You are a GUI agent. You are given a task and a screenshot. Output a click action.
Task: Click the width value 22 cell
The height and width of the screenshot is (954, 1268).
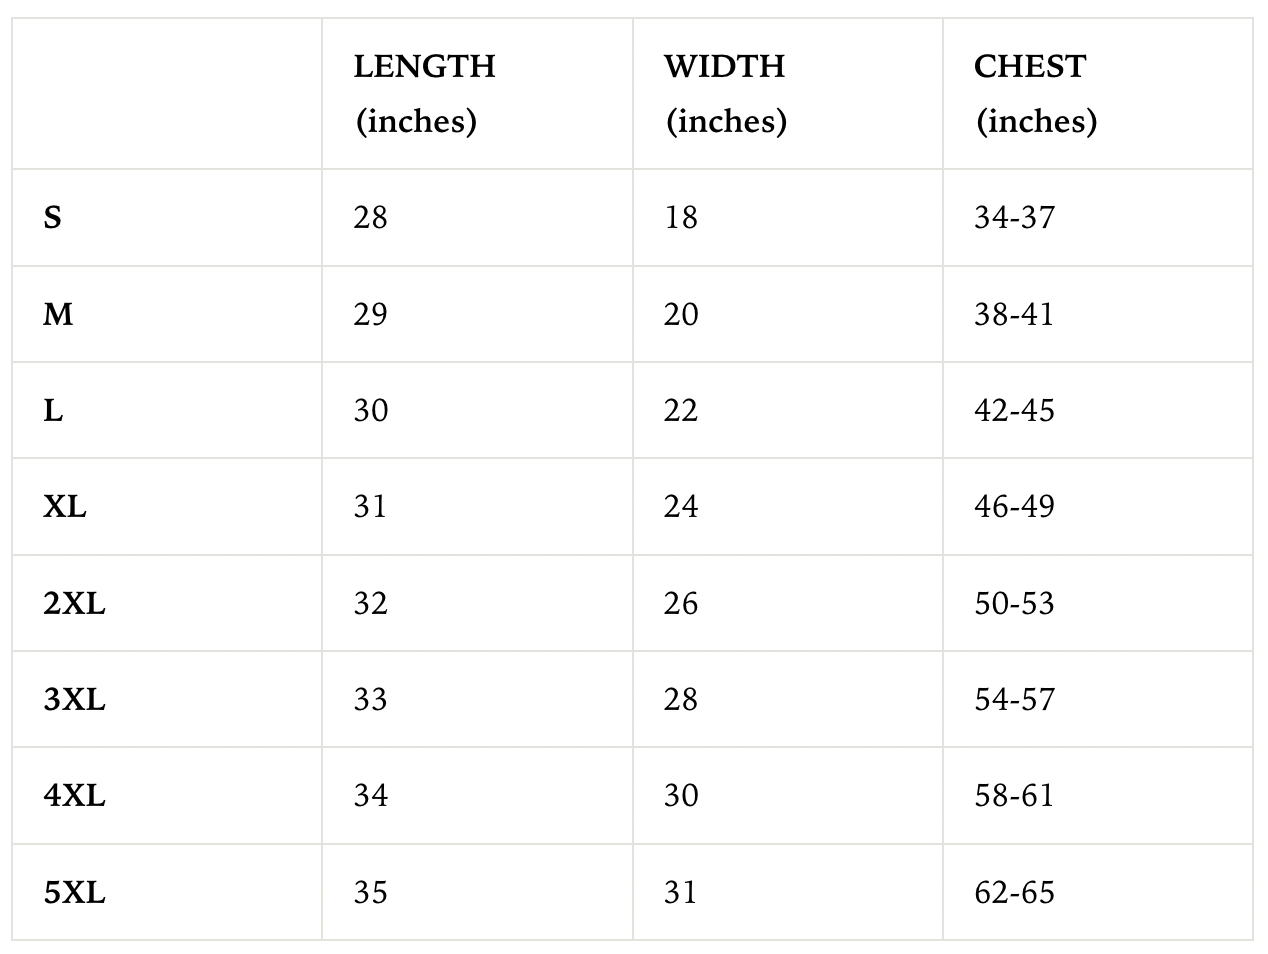(788, 410)
